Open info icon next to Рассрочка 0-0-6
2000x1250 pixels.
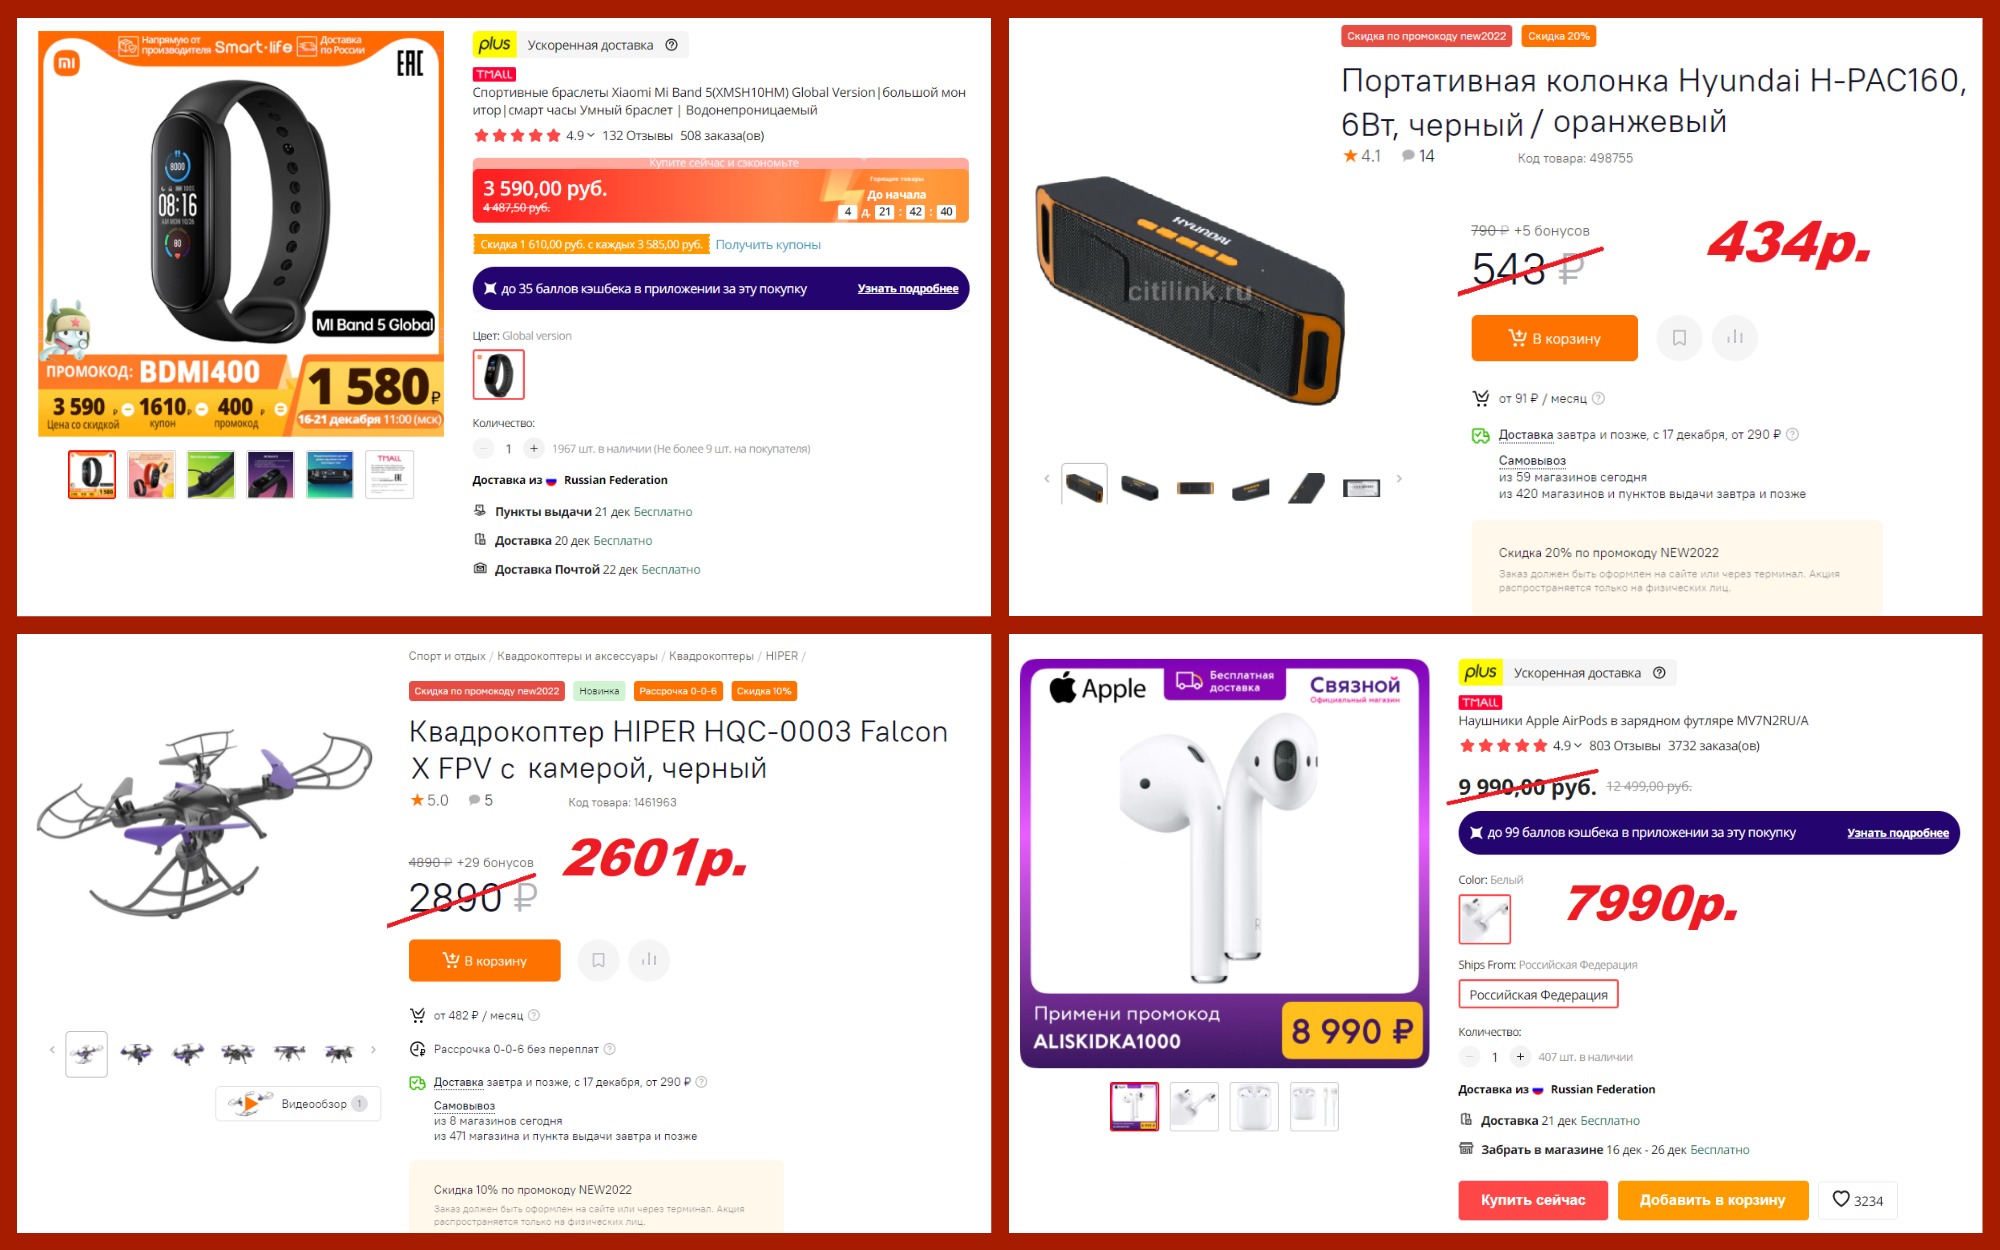tap(610, 1049)
